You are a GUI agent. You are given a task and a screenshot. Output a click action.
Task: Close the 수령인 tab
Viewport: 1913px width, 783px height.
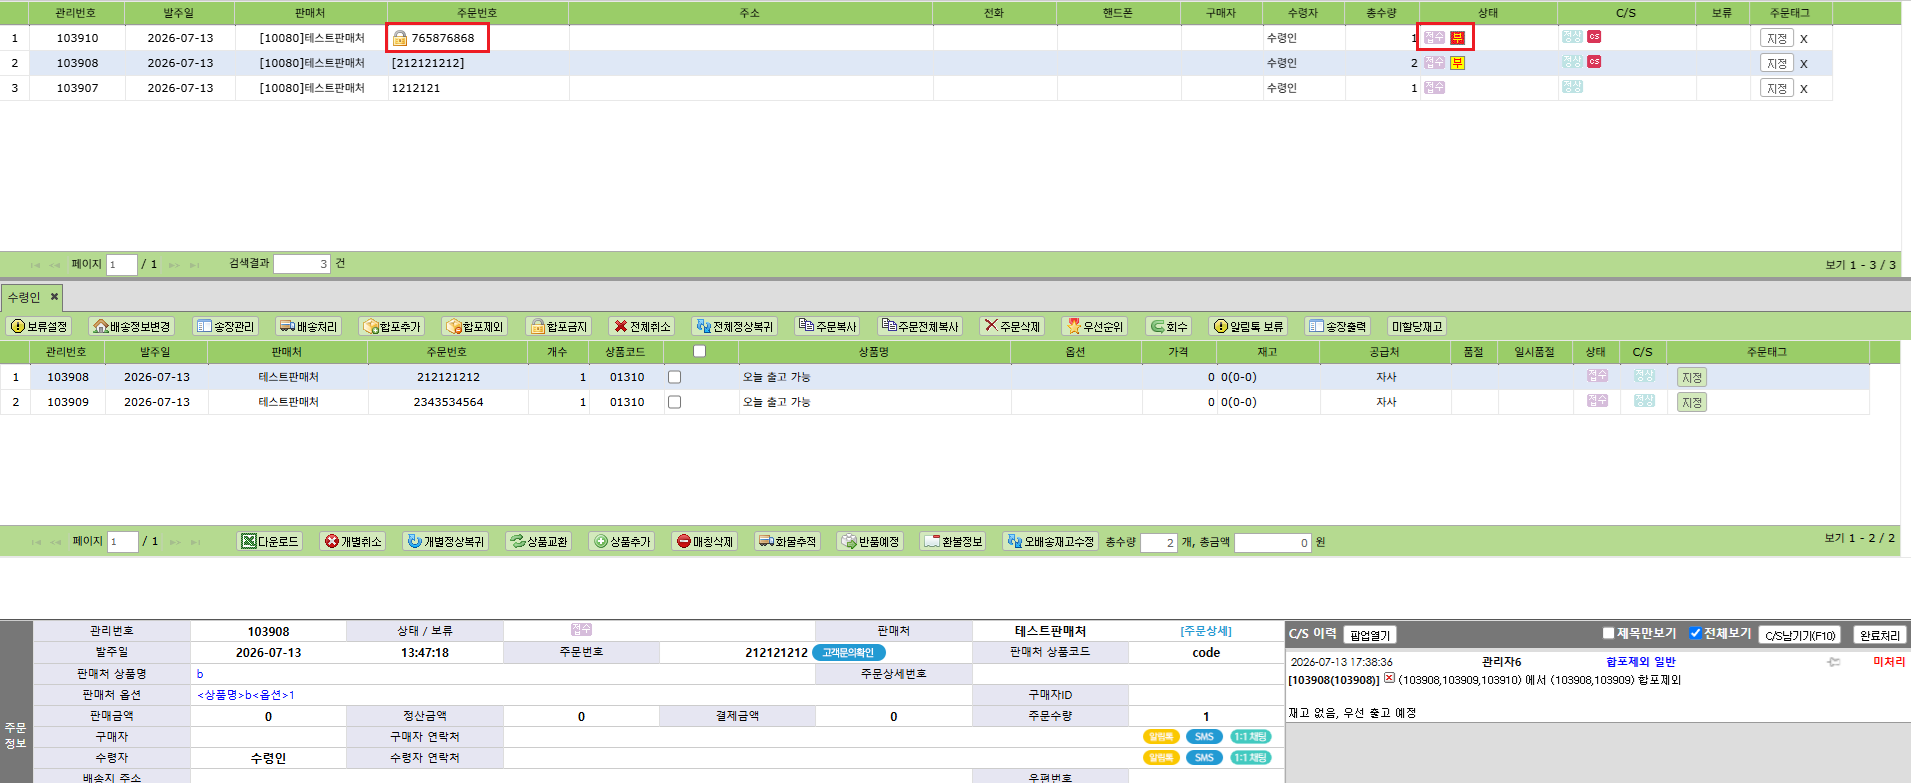click(x=55, y=296)
